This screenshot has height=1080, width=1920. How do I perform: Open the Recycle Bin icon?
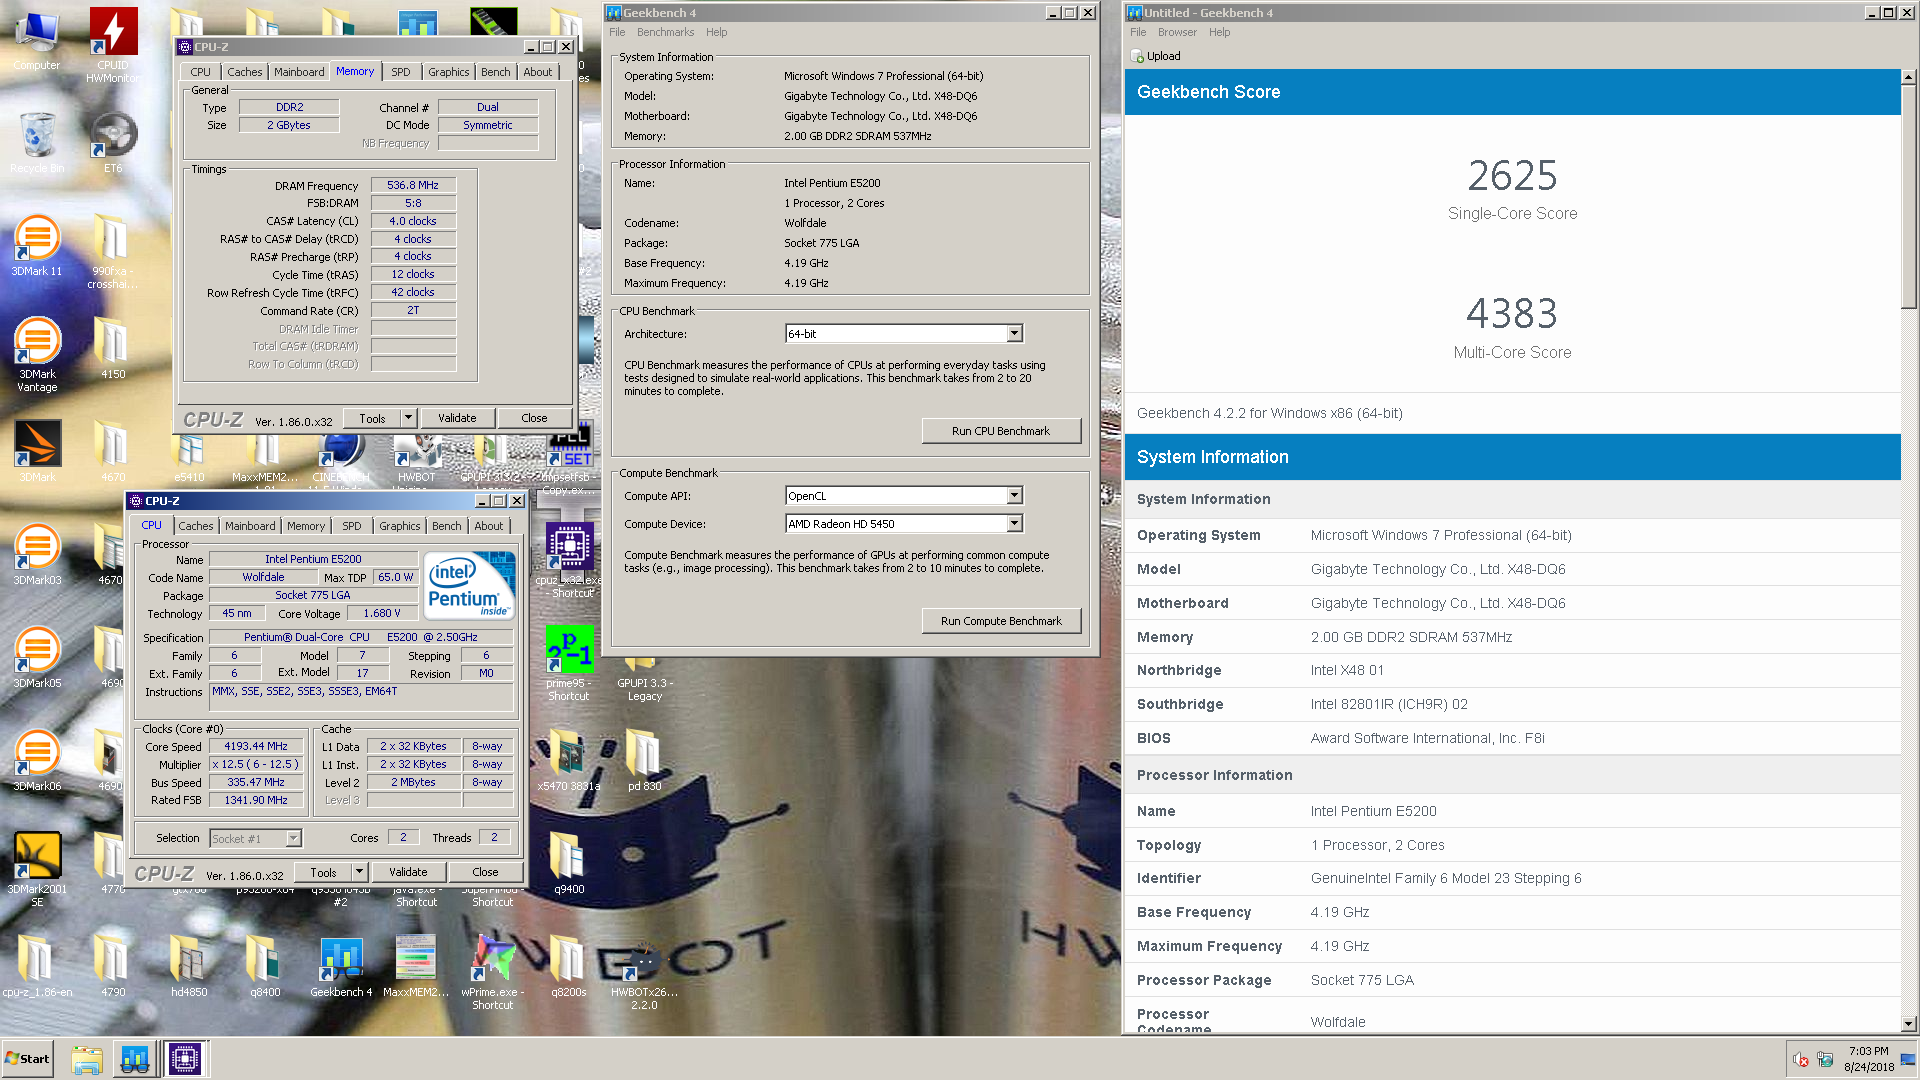click(x=37, y=142)
